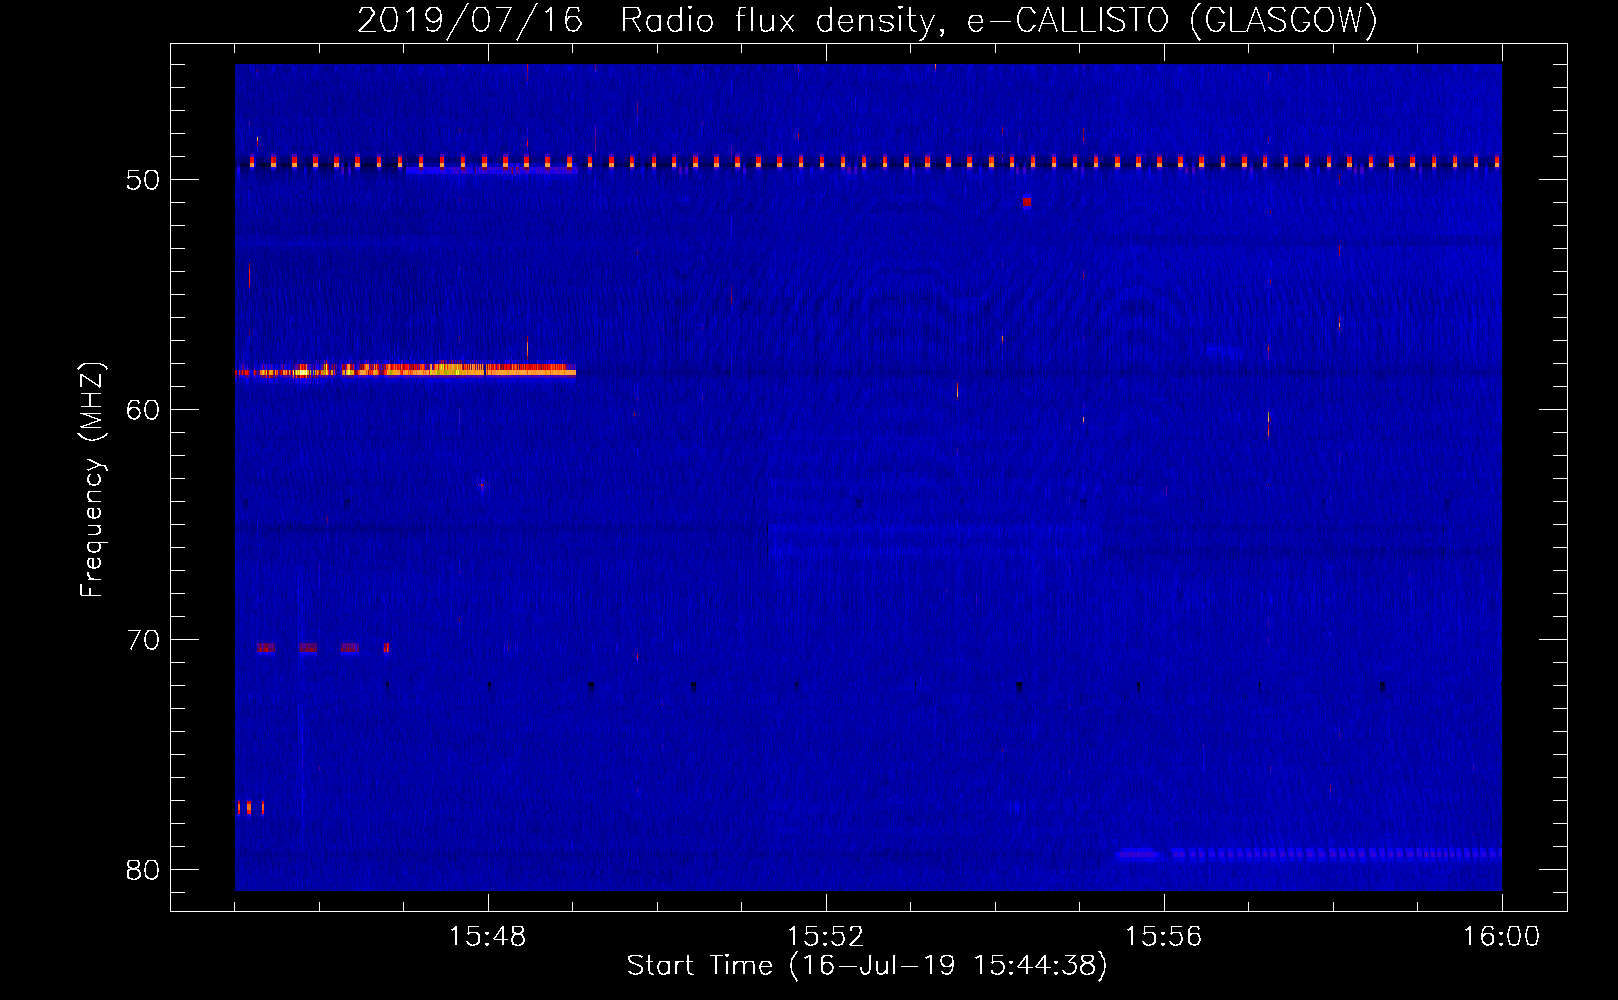
Task: Click the 15:48 time tick label
Action: 487,937
